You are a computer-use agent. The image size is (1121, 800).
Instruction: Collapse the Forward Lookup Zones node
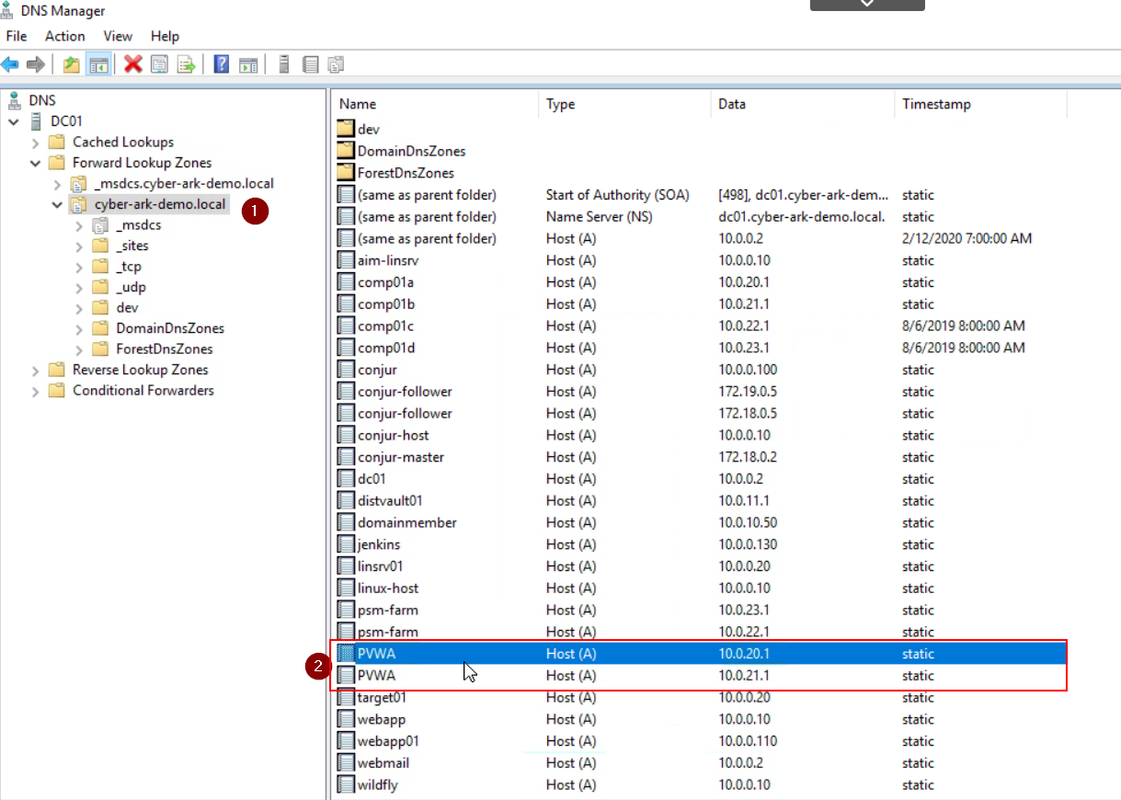[35, 163]
